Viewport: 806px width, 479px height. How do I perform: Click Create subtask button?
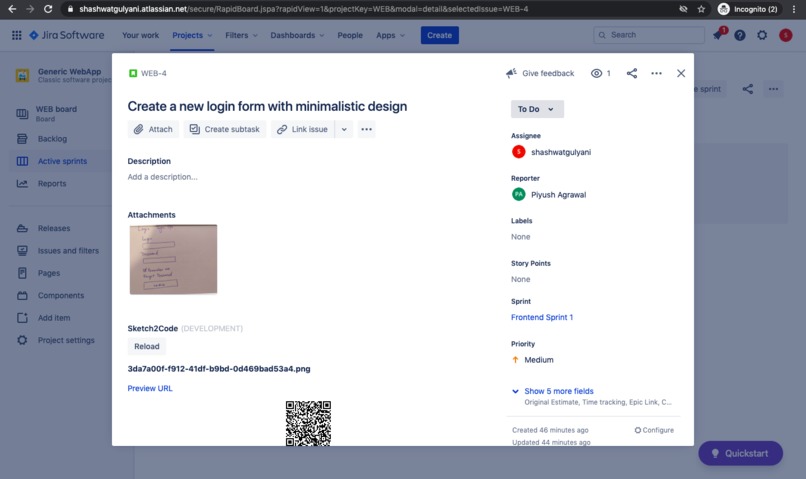click(x=225, y=129)
